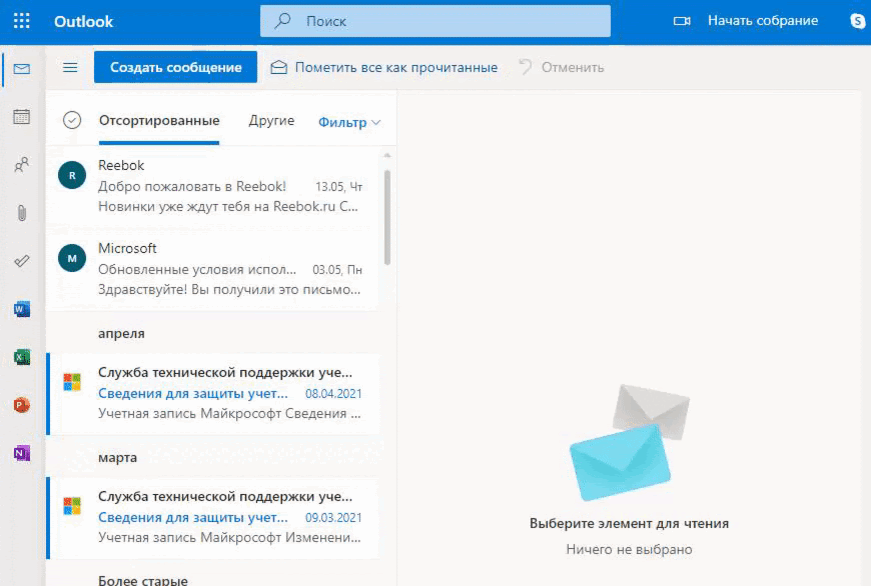Open the app launcher grid

click(22, 21)
